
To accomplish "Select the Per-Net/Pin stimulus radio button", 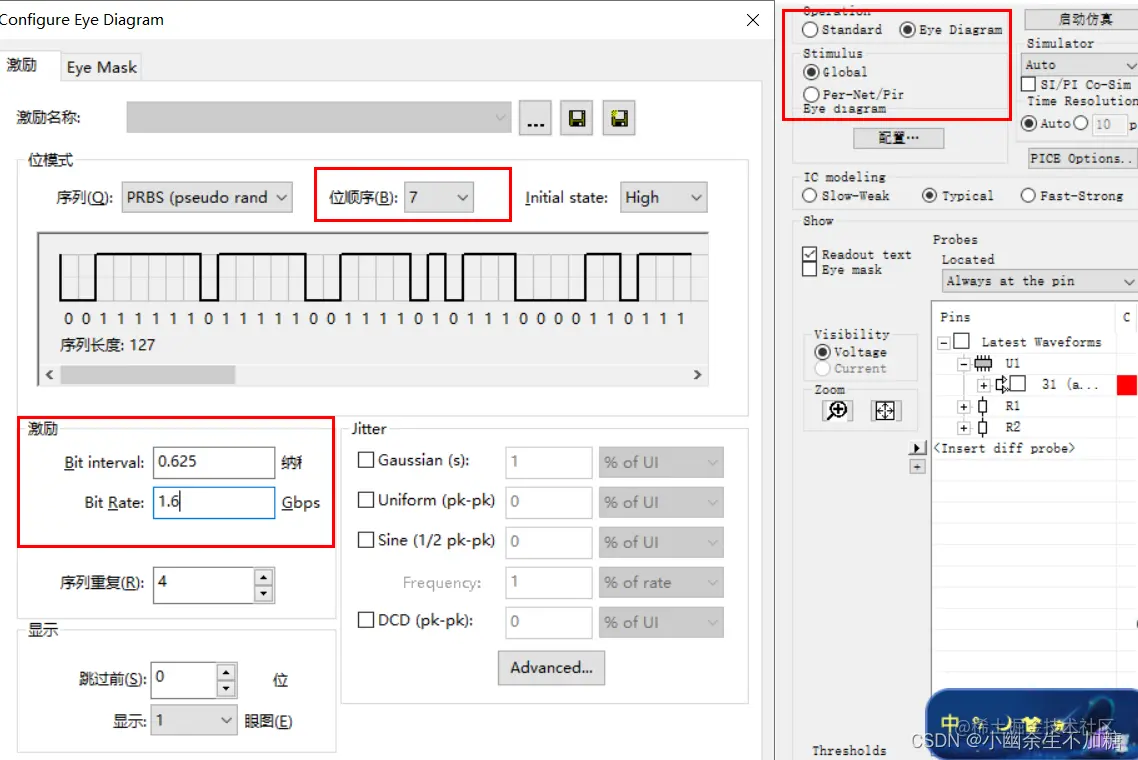I will [811, 94].
